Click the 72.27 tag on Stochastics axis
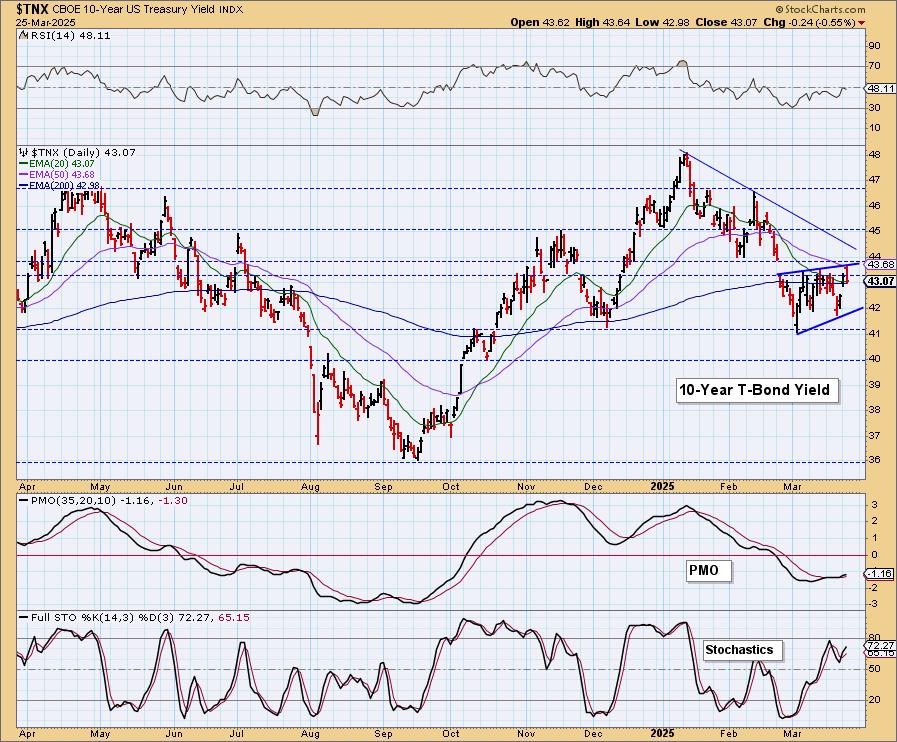Viewport: 897px width, 742px height. pos(880,645)
